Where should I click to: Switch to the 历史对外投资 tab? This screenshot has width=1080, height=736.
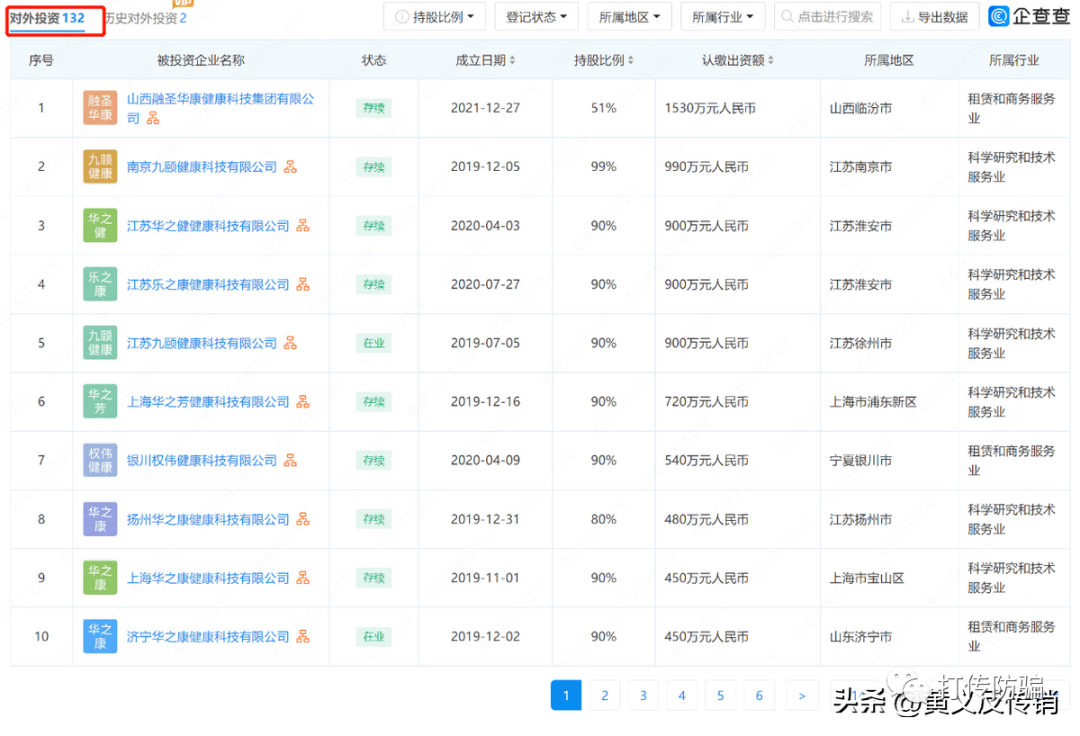(146, 18)
